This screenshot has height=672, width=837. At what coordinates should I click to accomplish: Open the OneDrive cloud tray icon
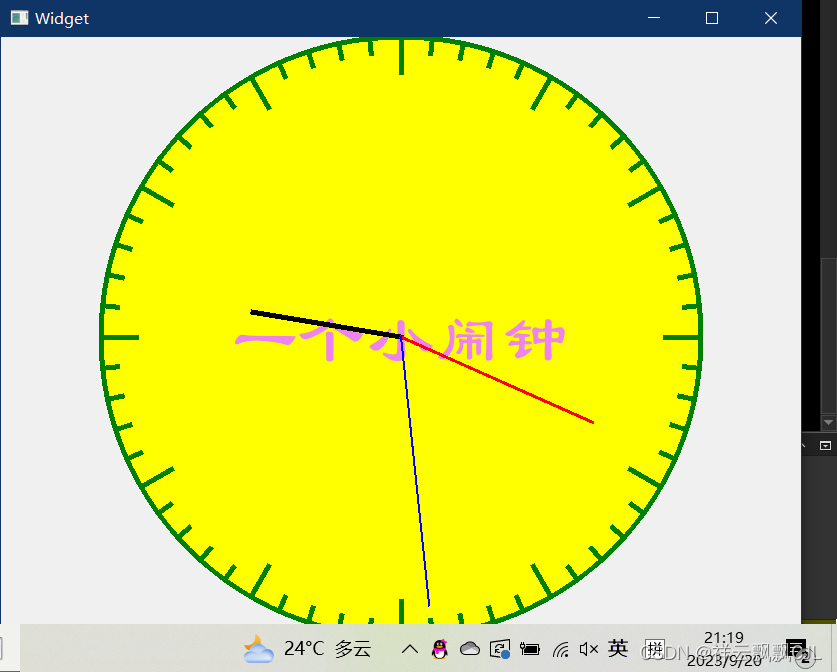pyautogui.click(x=470, y=649)
